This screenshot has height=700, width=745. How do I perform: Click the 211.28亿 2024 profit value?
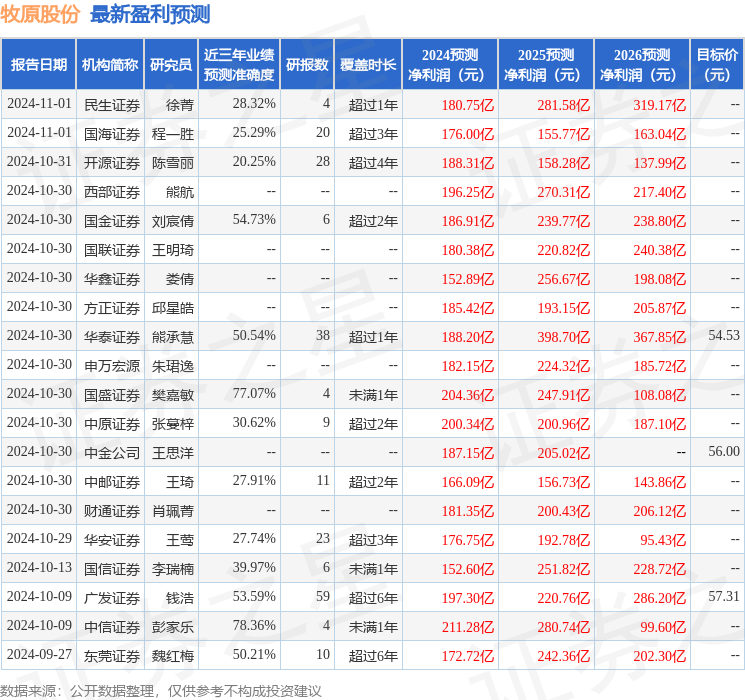pos(468,627)
